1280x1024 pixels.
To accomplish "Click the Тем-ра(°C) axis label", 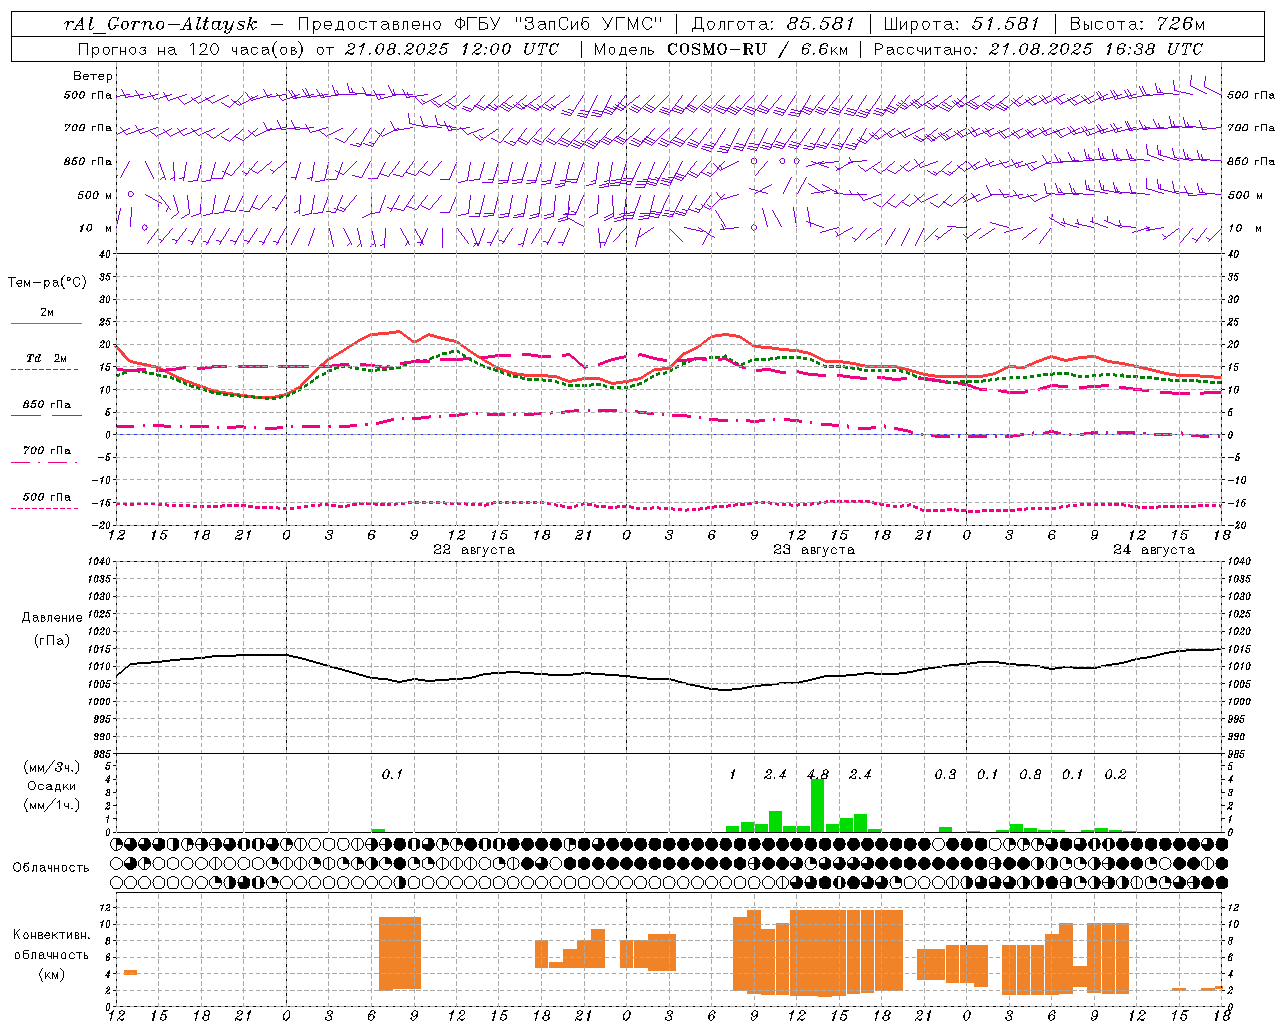I will 47,283.
